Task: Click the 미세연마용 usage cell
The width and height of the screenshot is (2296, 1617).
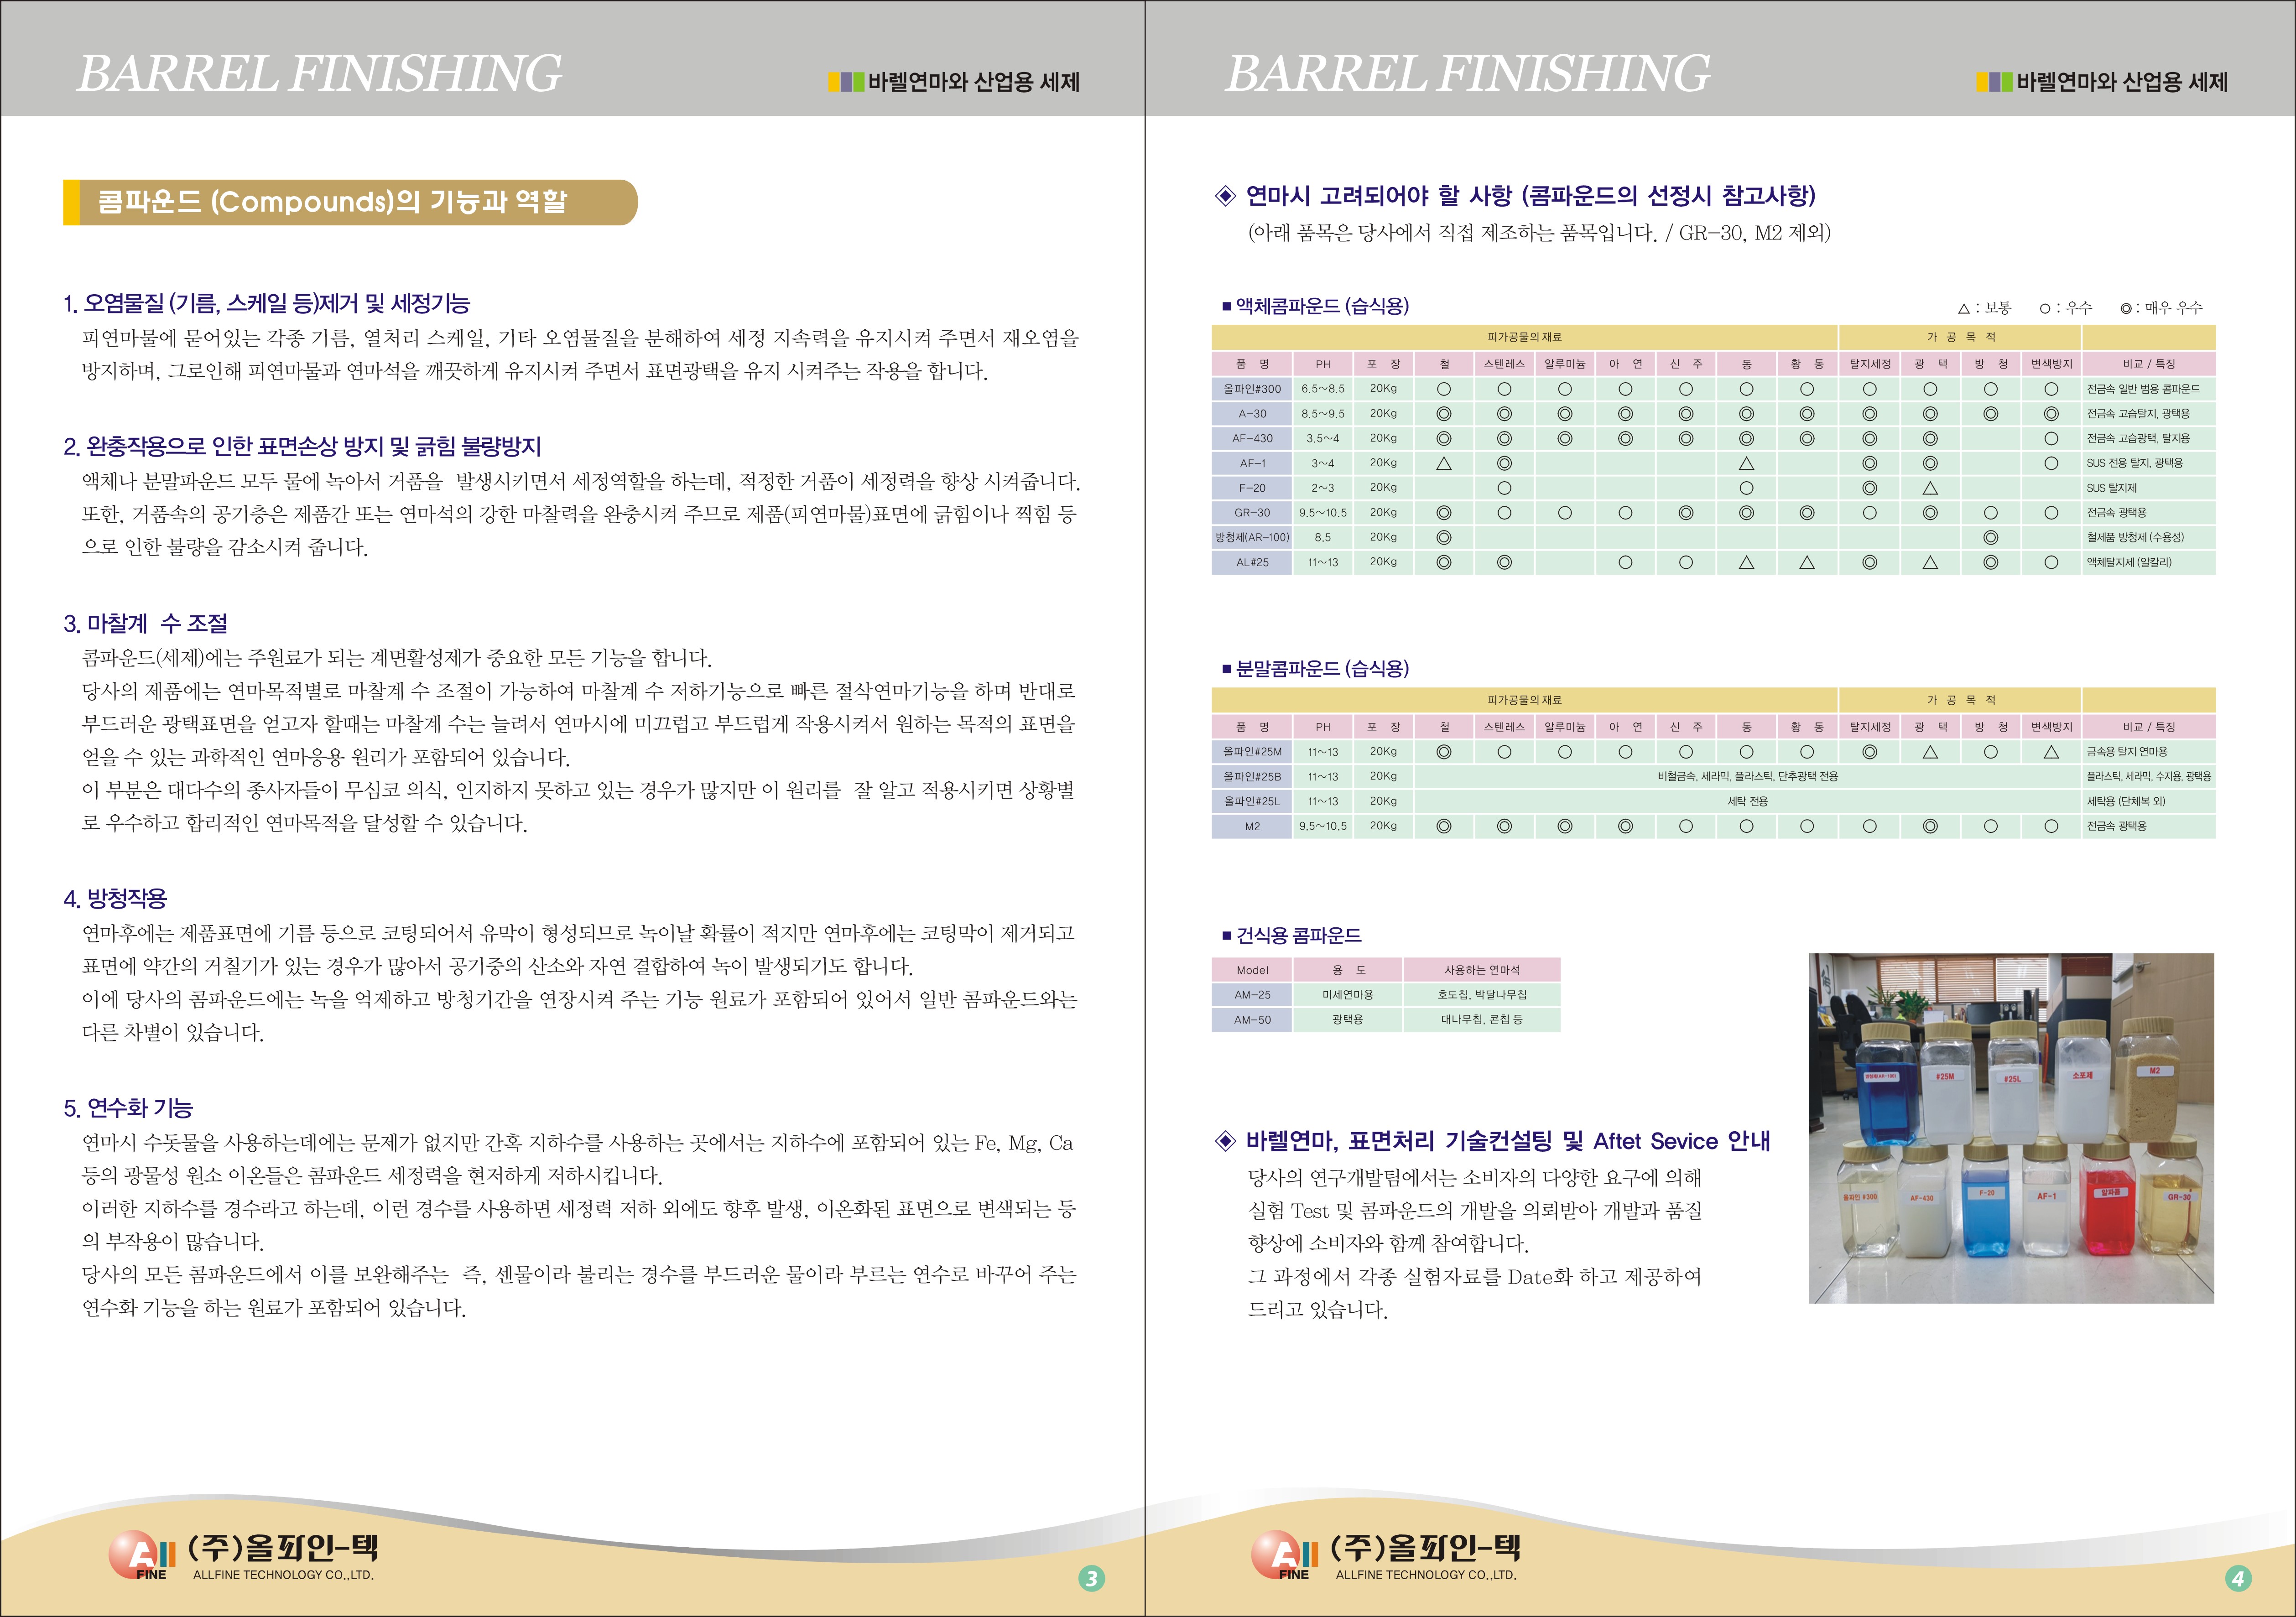Action: pos(1348,995)
